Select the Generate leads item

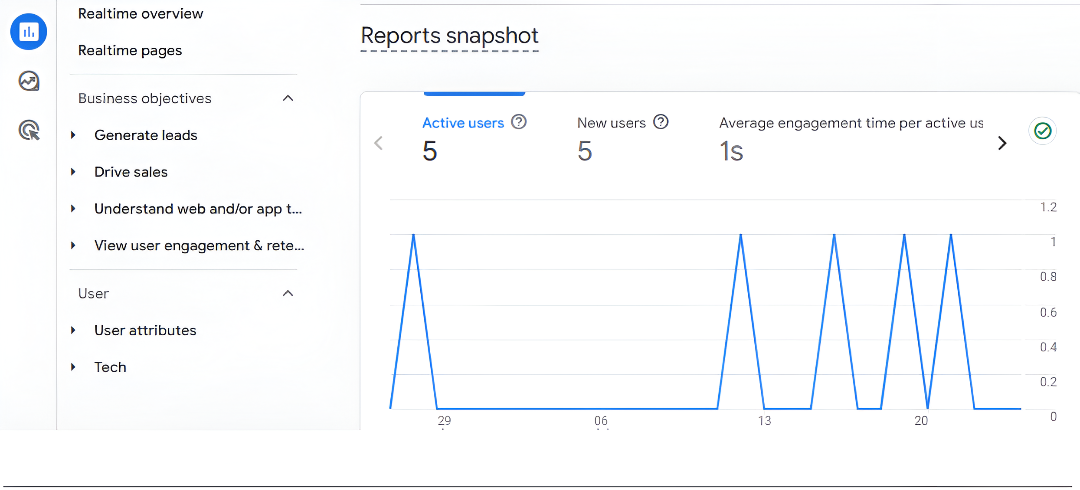coord(146,136)
